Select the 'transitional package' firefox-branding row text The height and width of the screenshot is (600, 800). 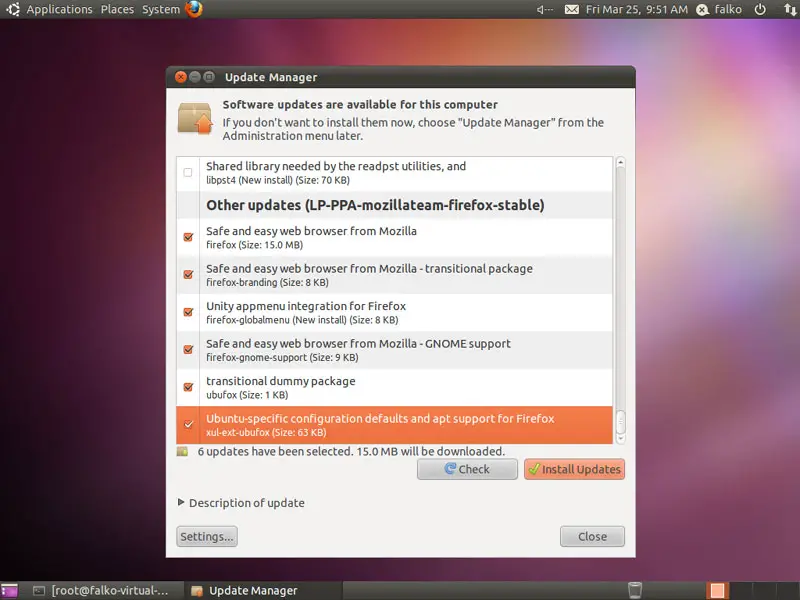coord(369,269)
